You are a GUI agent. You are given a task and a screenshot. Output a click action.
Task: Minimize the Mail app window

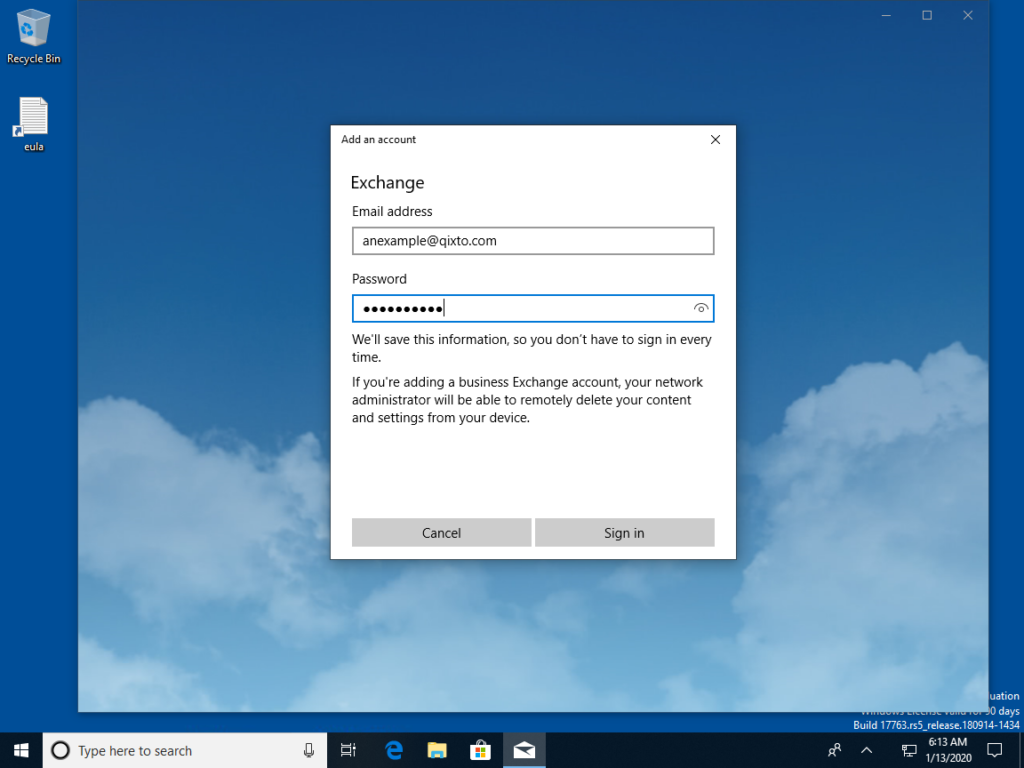886,16
